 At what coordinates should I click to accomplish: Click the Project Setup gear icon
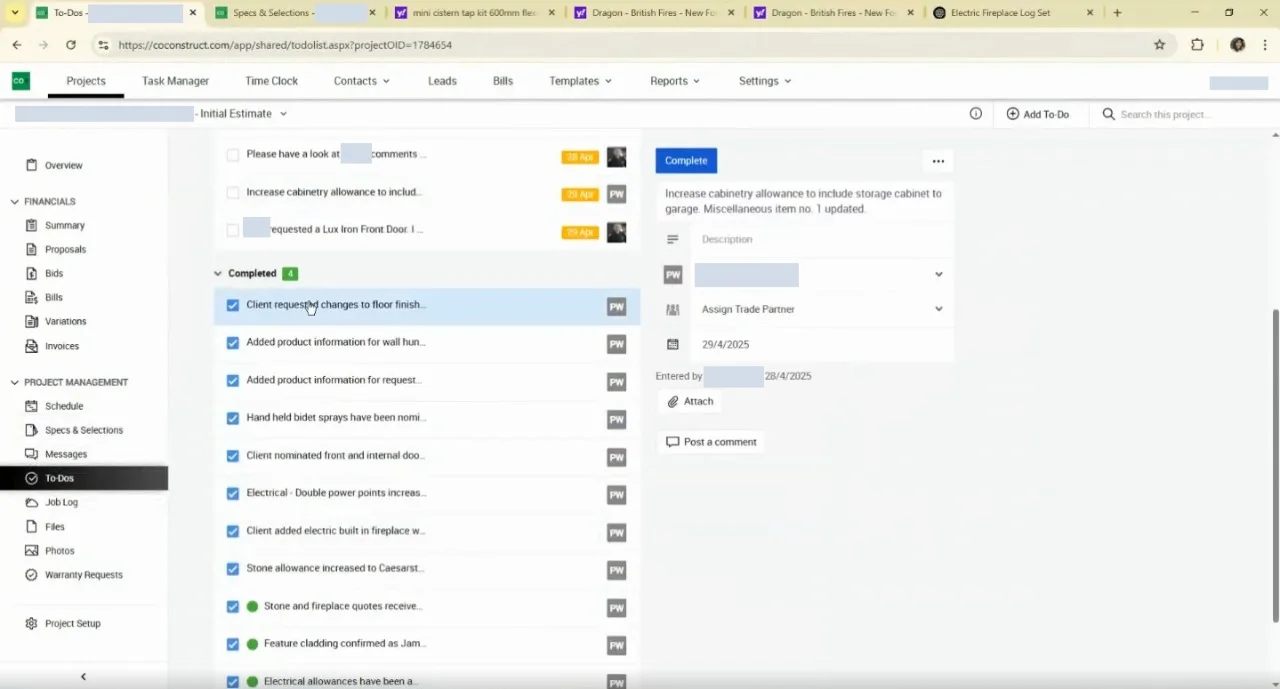coord(31,623)
